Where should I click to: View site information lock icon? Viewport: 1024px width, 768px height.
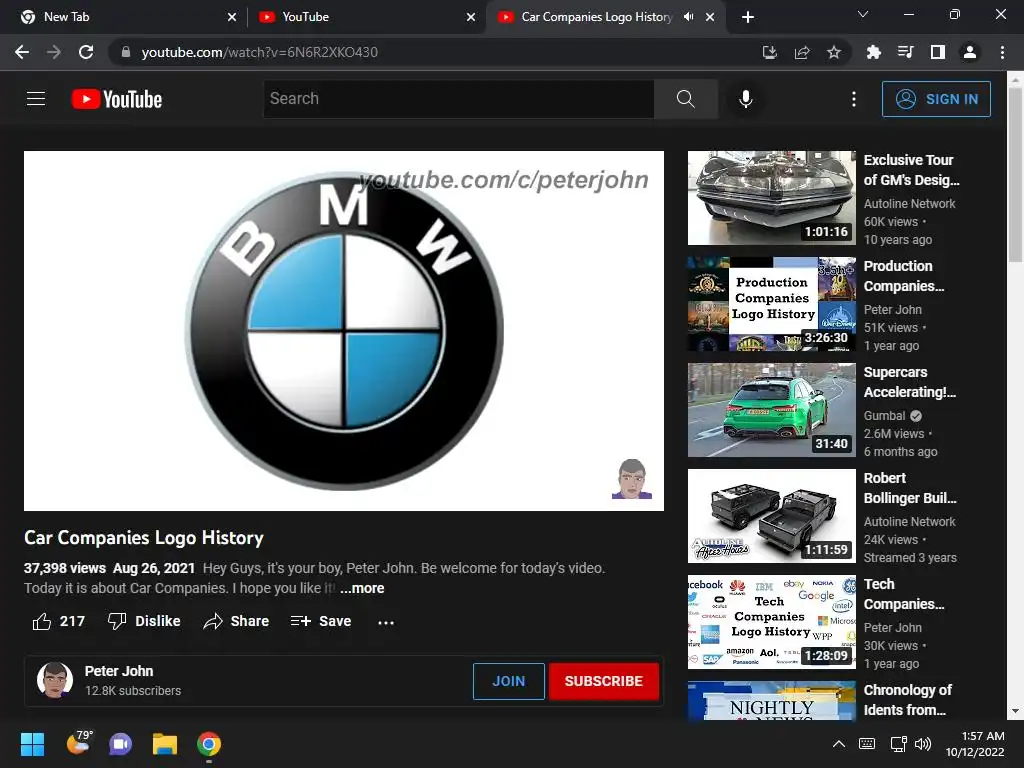tap(126, 52)
